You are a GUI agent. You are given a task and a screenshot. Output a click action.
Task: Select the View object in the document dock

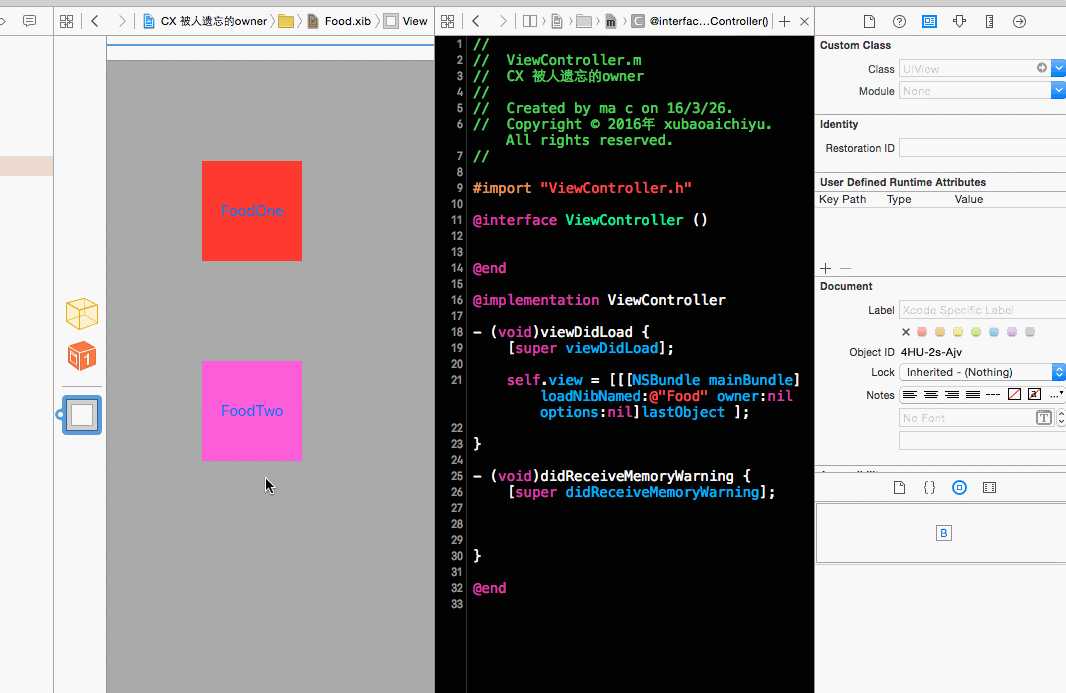82,415
